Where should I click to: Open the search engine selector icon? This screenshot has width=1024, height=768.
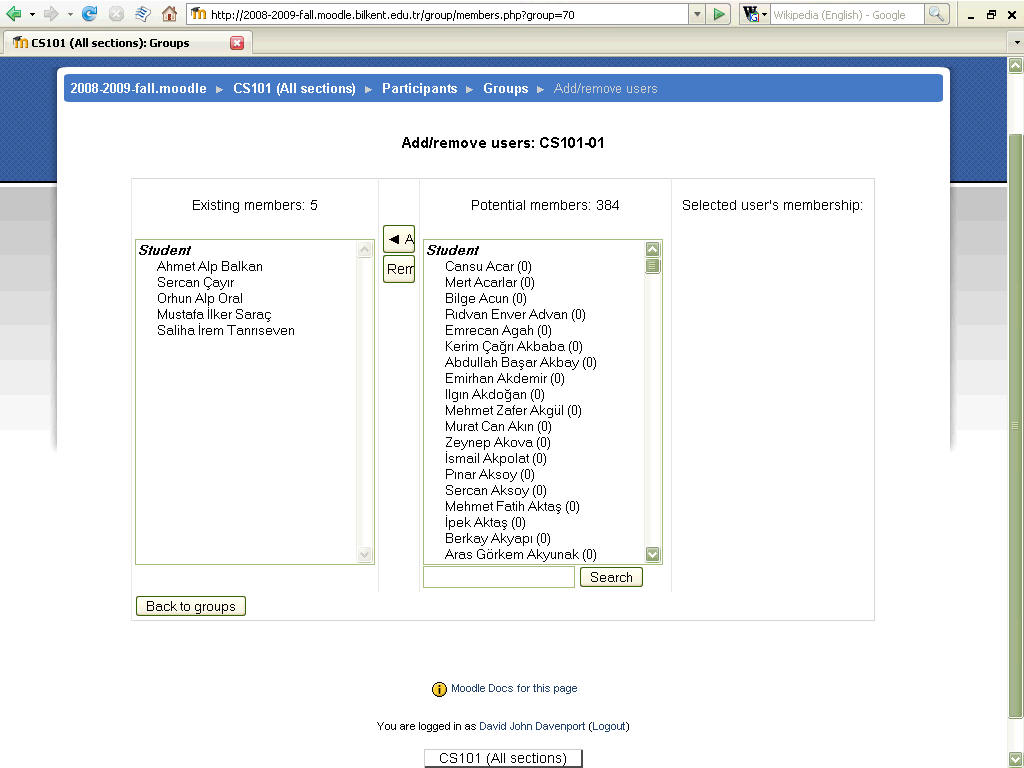click(754, 14)
